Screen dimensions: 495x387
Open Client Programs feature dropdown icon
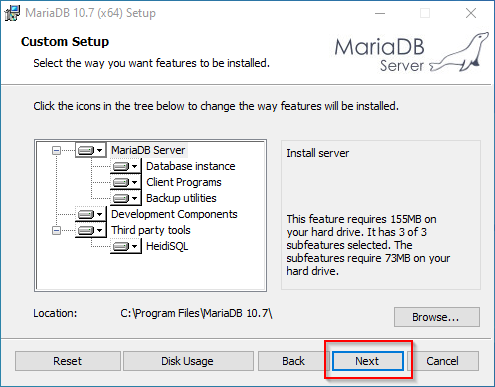tap(126, 182)
